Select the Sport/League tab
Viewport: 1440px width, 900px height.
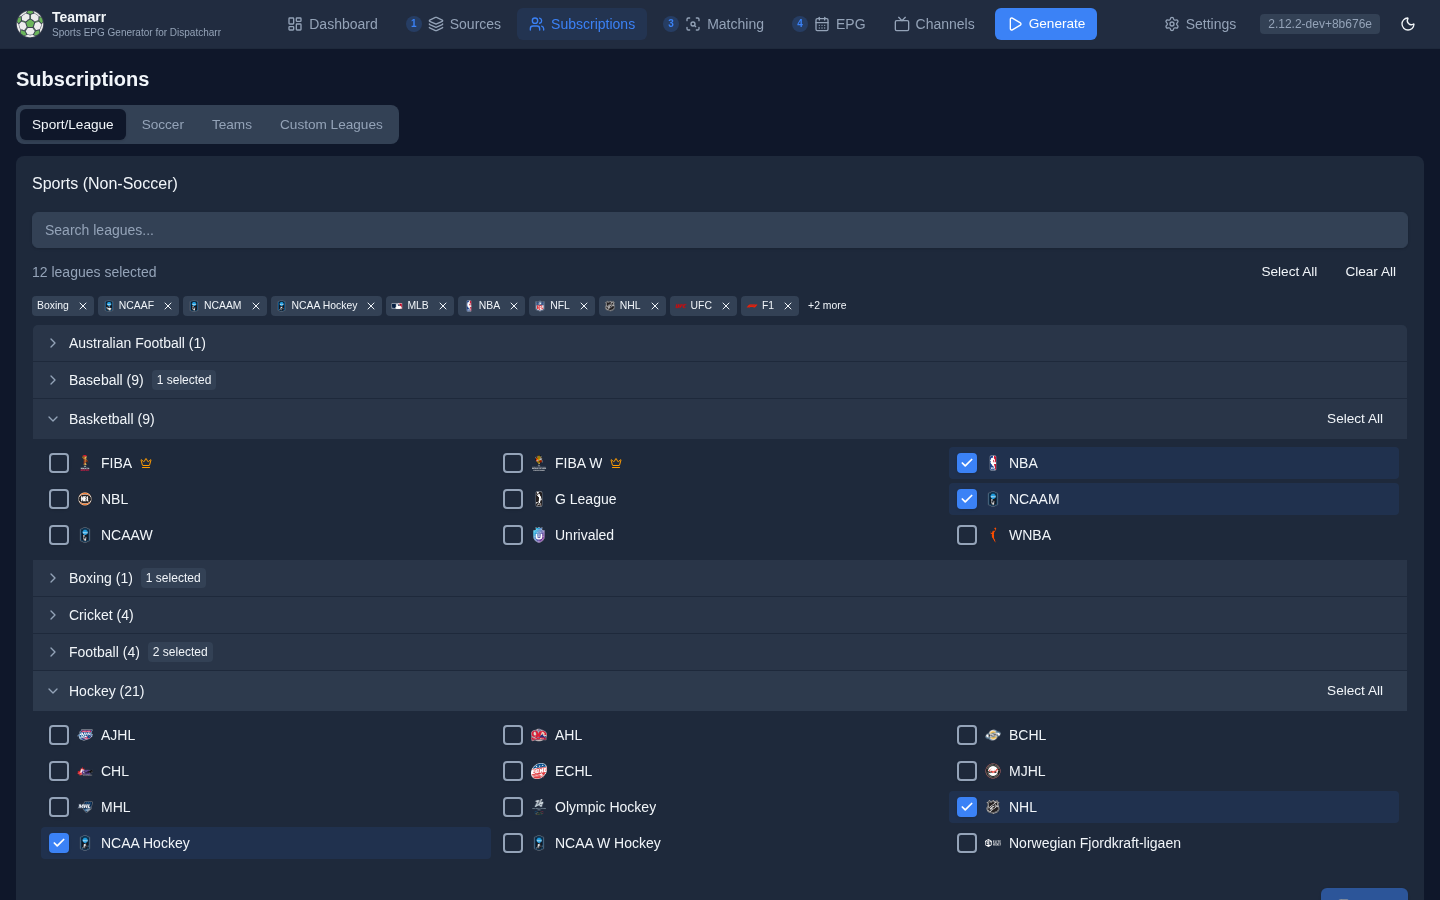click(x=73, y=125)
